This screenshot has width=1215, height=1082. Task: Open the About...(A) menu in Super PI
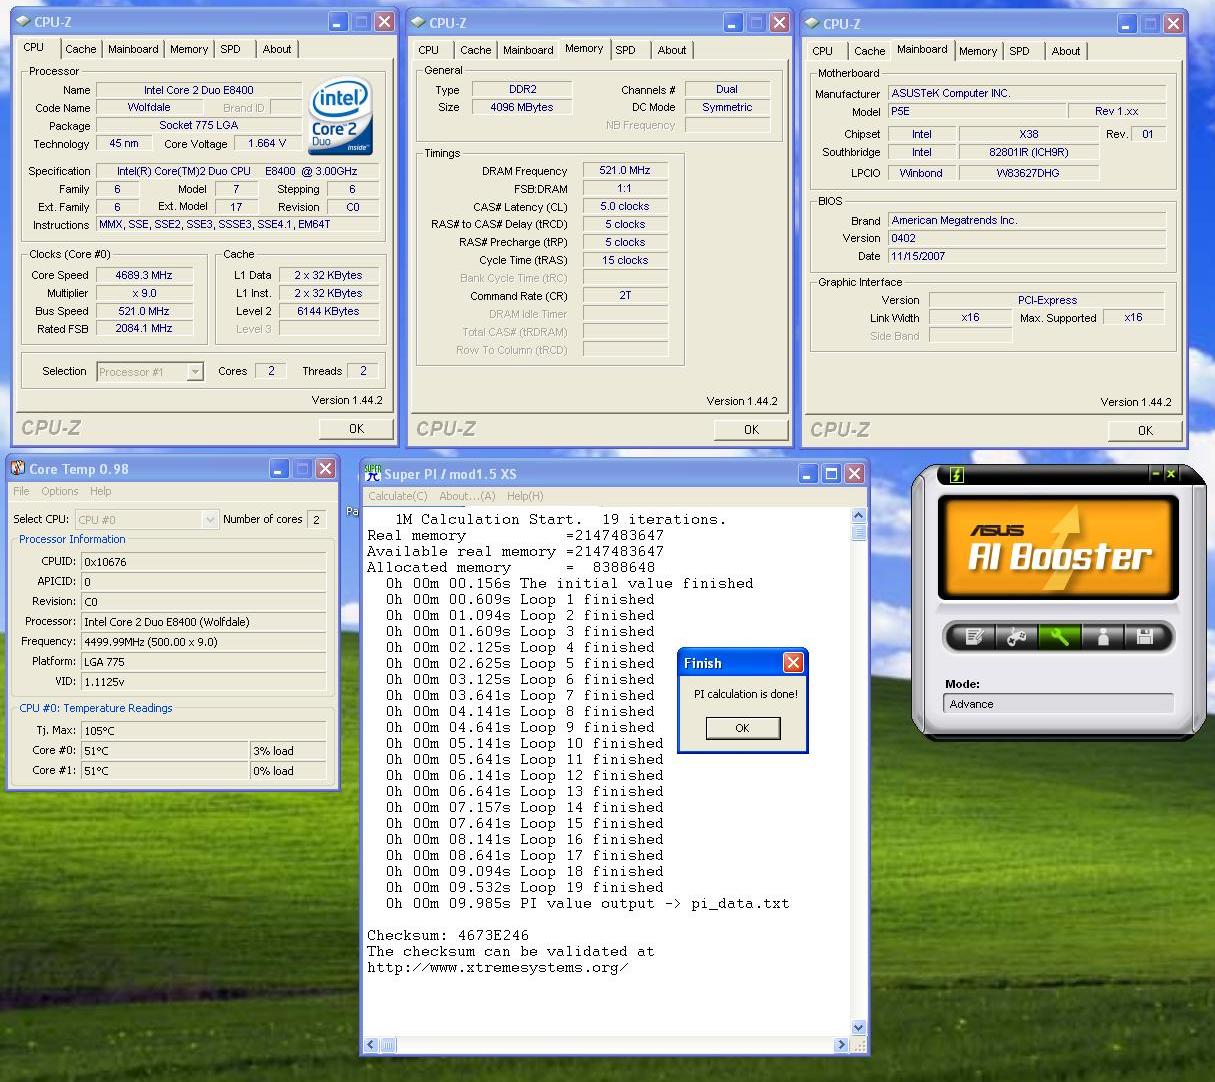pos(467,496)
